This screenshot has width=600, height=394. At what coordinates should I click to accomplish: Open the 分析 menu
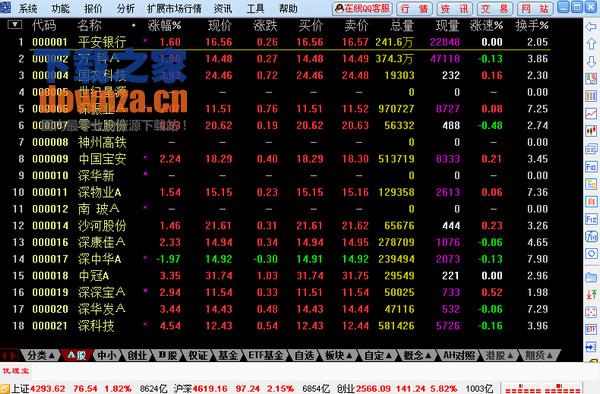click(x=126, y=8)
